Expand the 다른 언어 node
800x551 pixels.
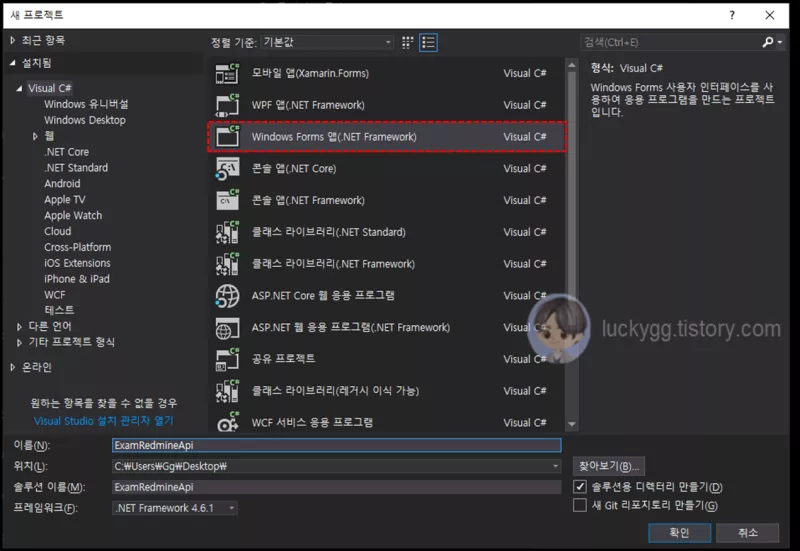pos(19,327)
